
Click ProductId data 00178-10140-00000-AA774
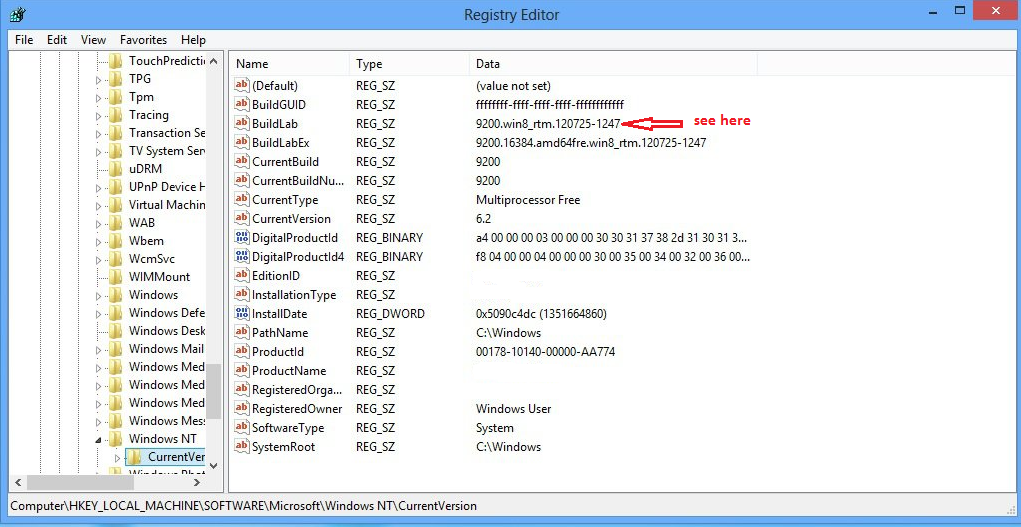(x=546, y=352)
